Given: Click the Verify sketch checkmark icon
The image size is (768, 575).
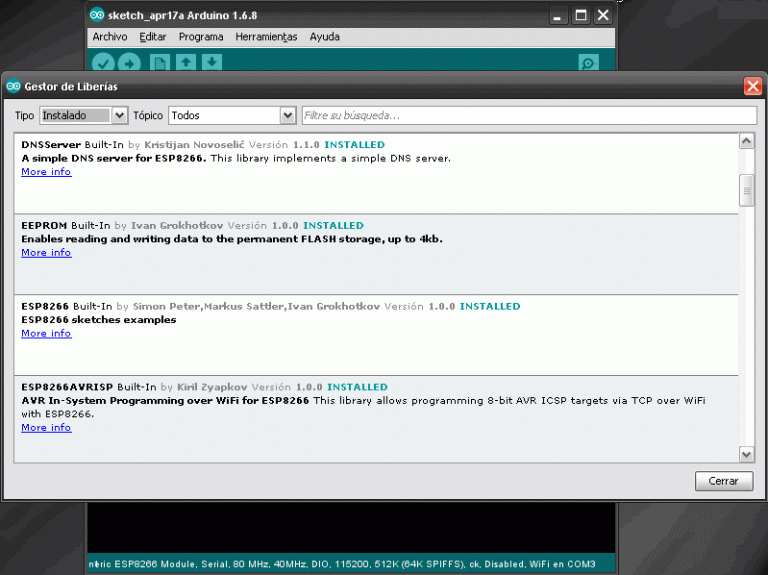Looking at the screenshot, I should [103, 64].
